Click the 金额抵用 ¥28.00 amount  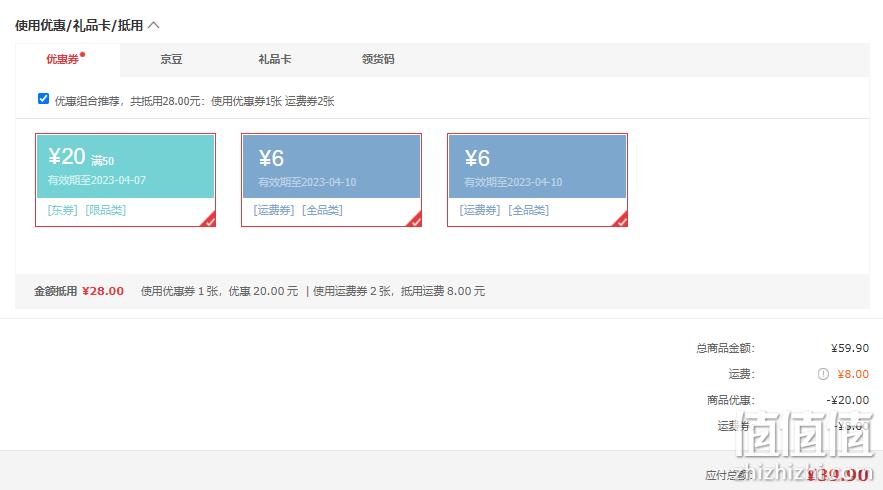point(102,291)
